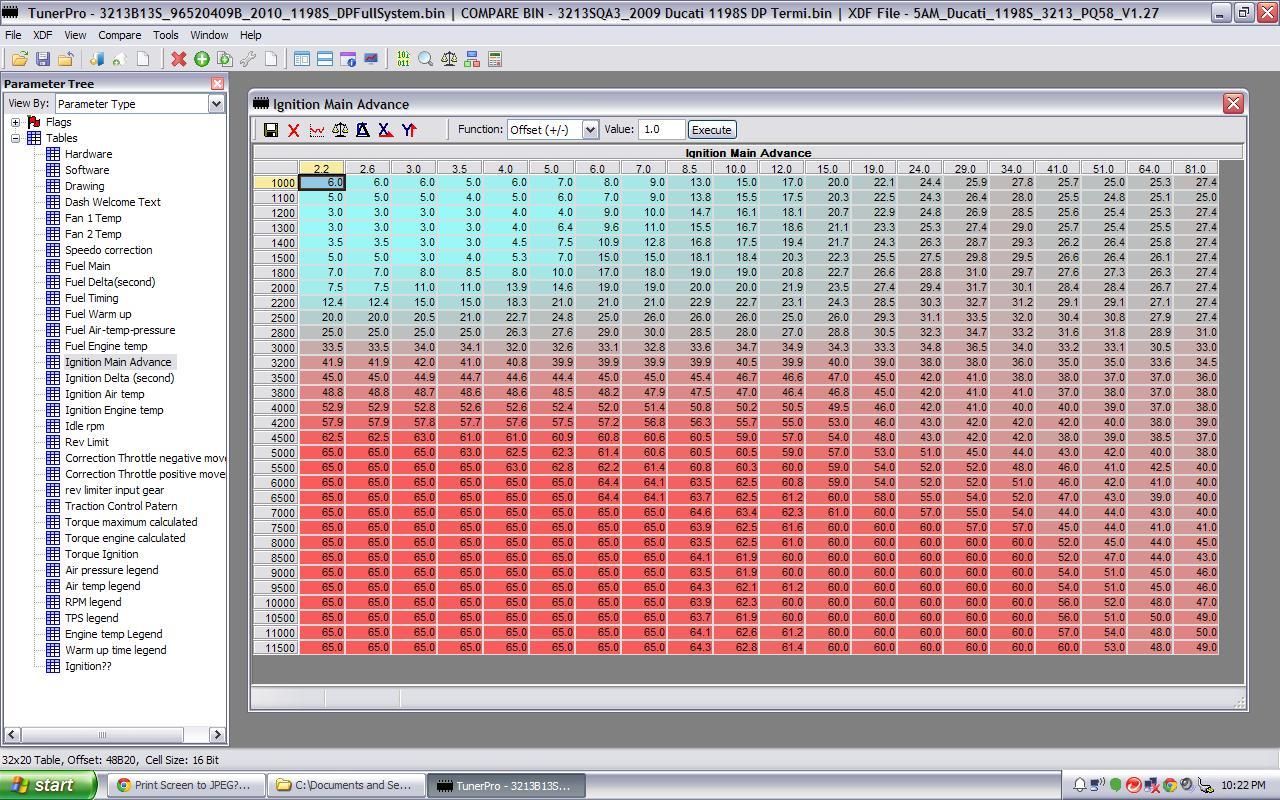
Task: Click the 1000 rpm row header
Action: (x=276, y=183)
